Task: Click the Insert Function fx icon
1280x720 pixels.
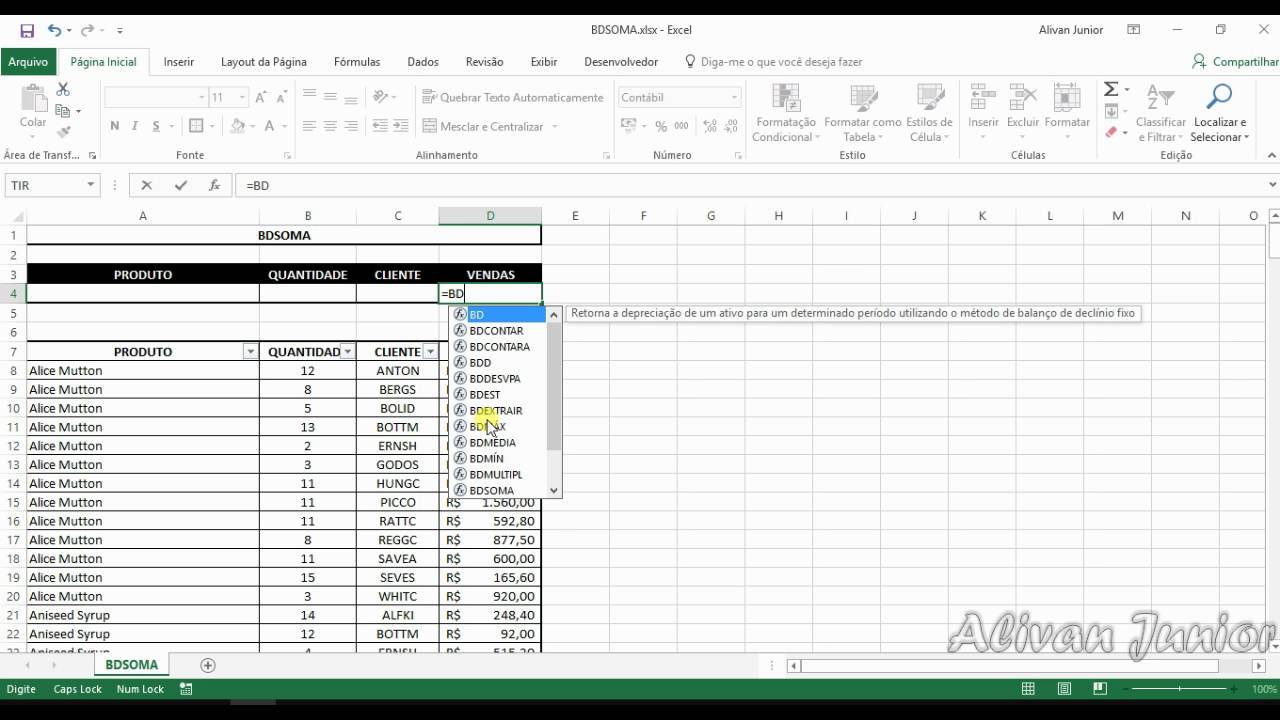Action: pyautogui.click(x=214, y=185)
